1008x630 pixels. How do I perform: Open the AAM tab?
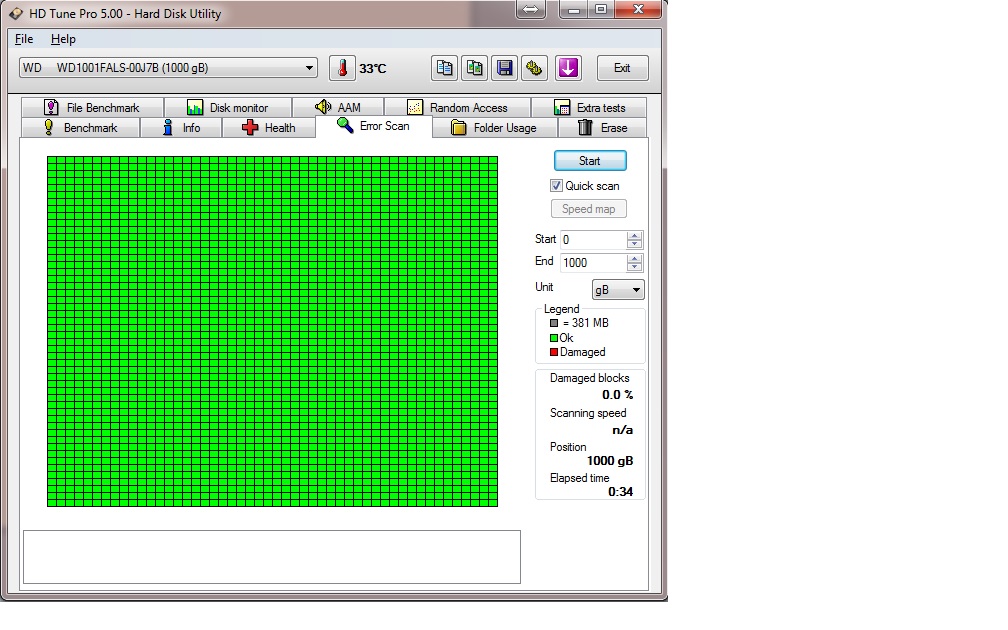point(338,107)
